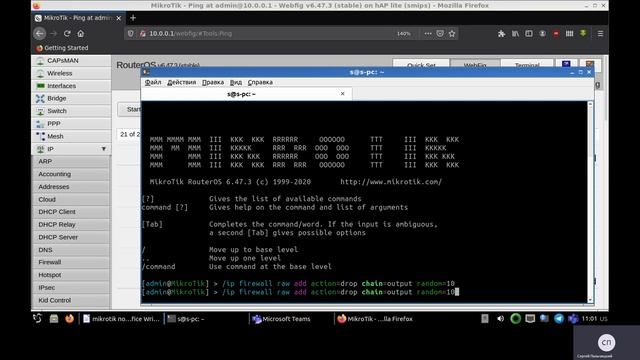The image size is (640, 360).
Task: Switch to MikroTik Firefox taskbar entry
Action: pyautogui.click(x=376, y=319)
